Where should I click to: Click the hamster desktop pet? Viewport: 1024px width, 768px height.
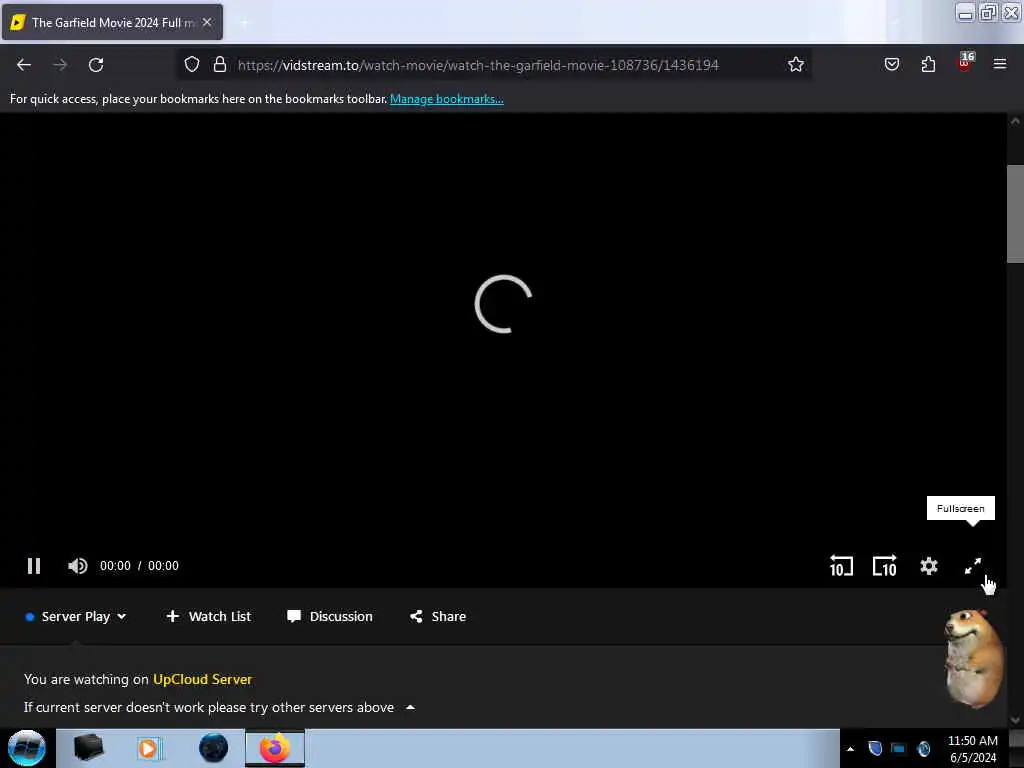pos(974,658)
